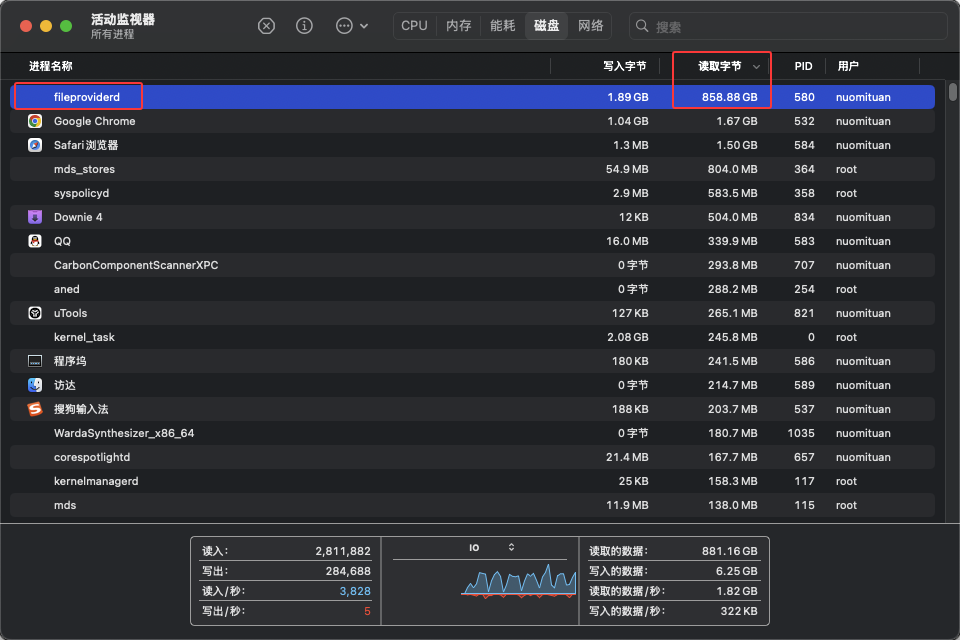The image size is (960, 640).
Task: Click the 搜狗输入法 app icon
Action: [35, 409]
